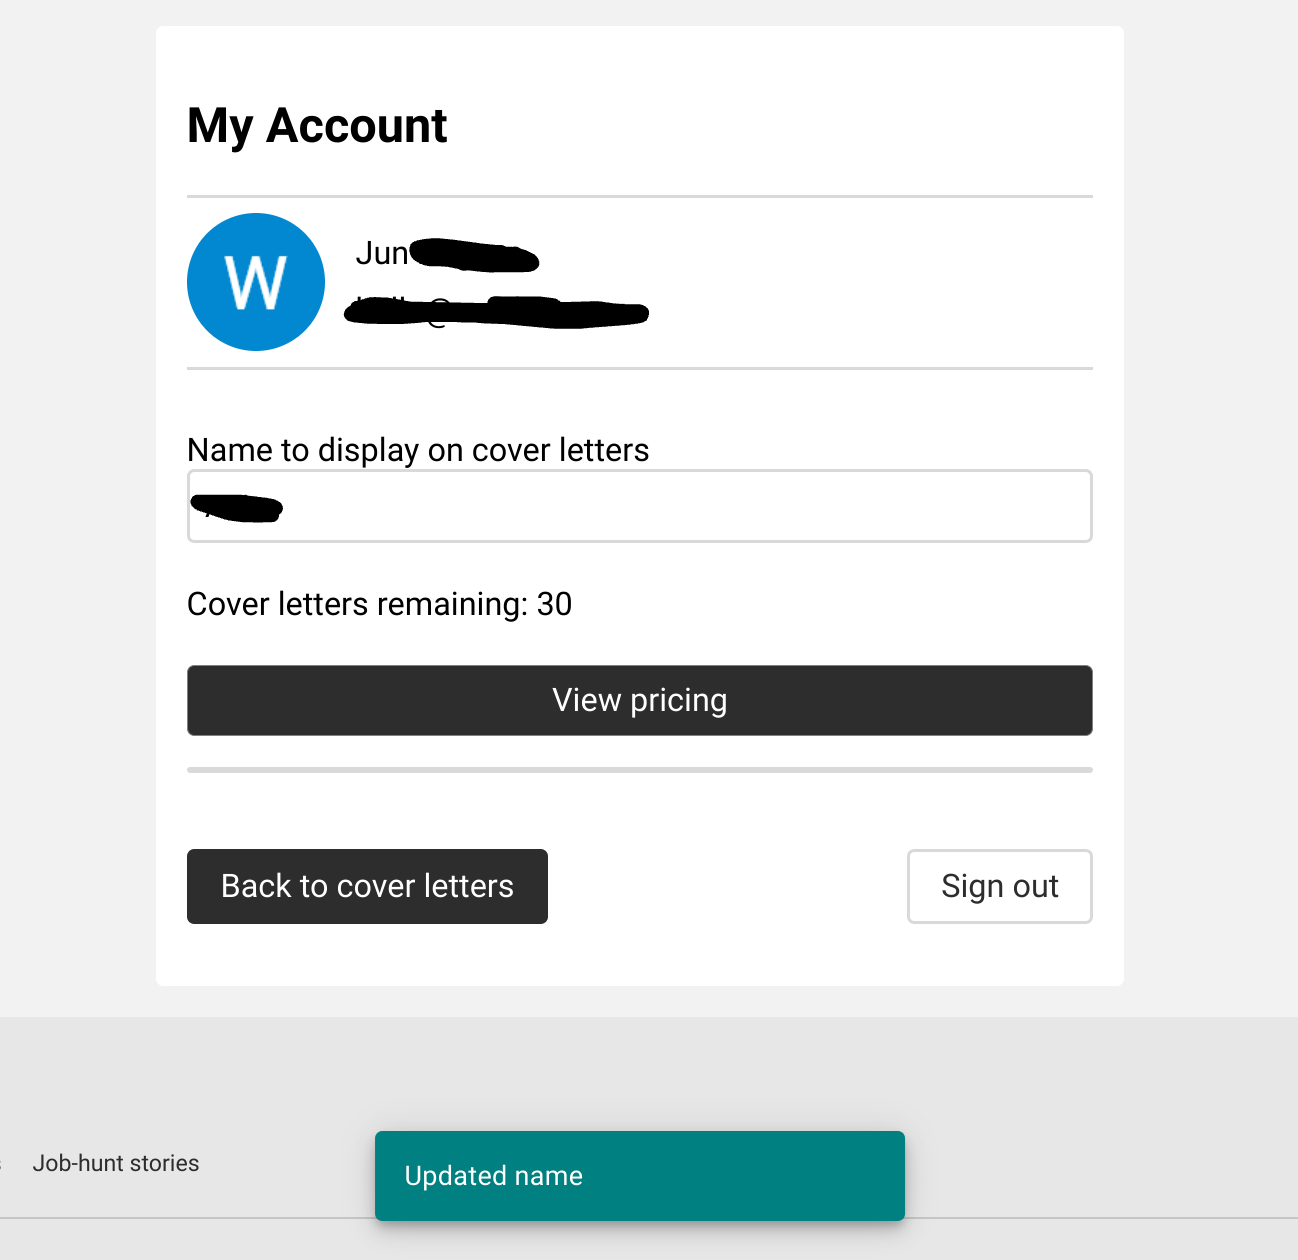The image size is (1298, 1260).
Task: Go back to cover letters
Action: coord(367,886)
